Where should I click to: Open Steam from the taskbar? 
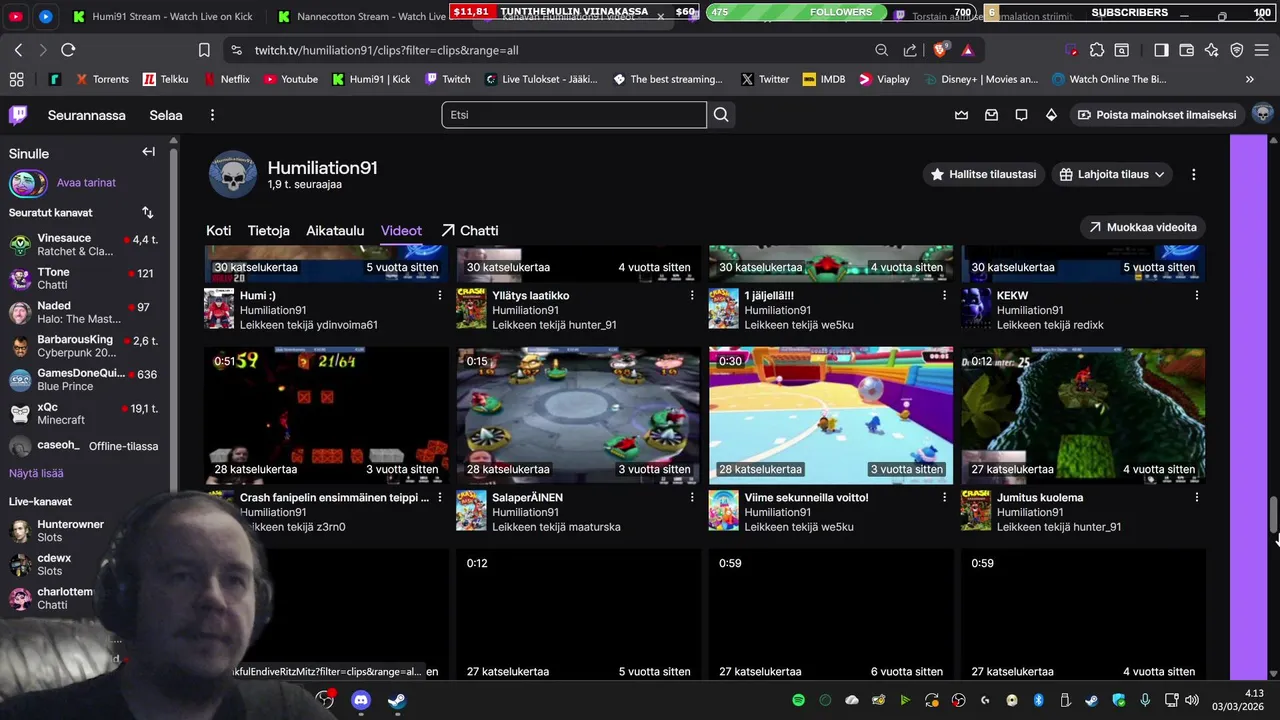click(x=397, y=701)
